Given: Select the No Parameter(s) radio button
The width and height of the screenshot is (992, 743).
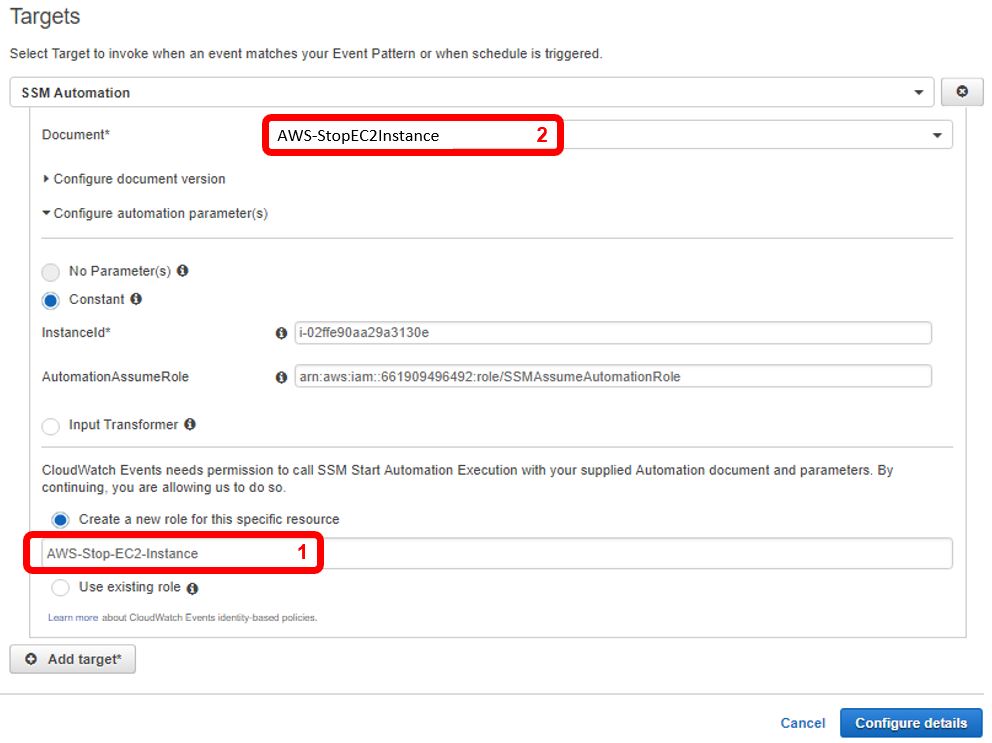Looking at the screenshot, I should pos(51,272).
